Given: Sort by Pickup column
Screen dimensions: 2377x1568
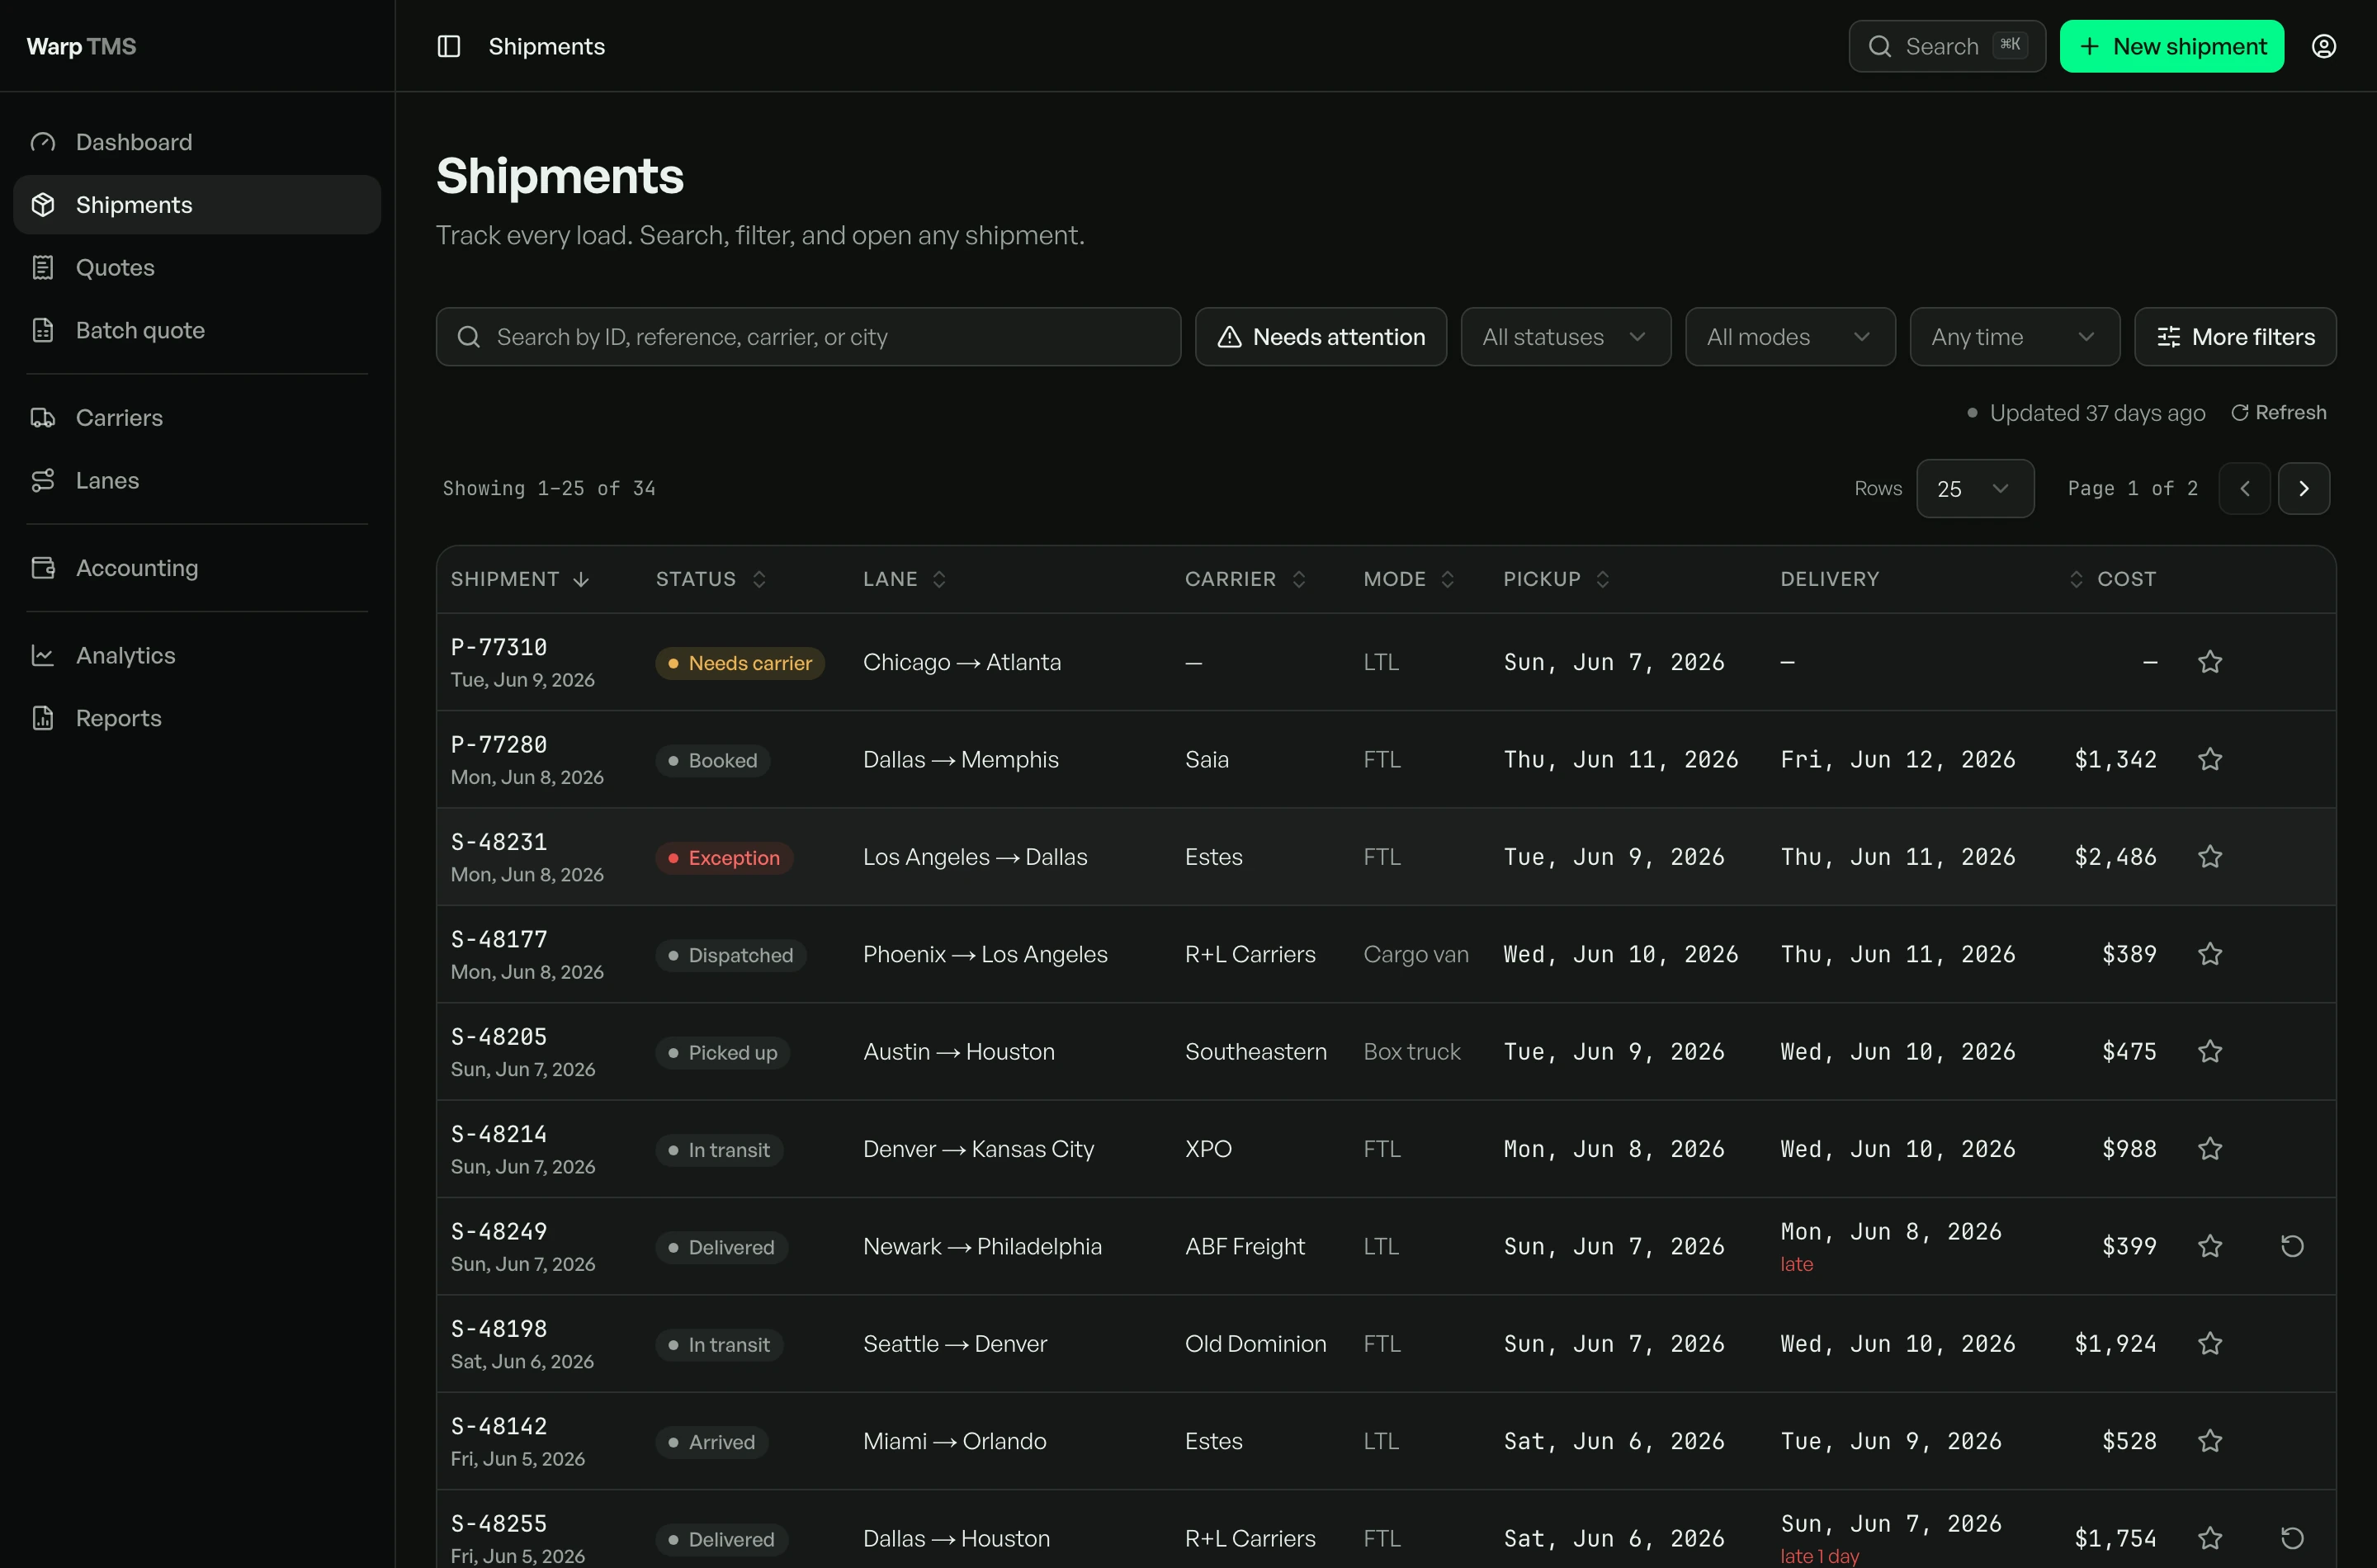Looking at the screenshot, I should (x=1556, y=579).
